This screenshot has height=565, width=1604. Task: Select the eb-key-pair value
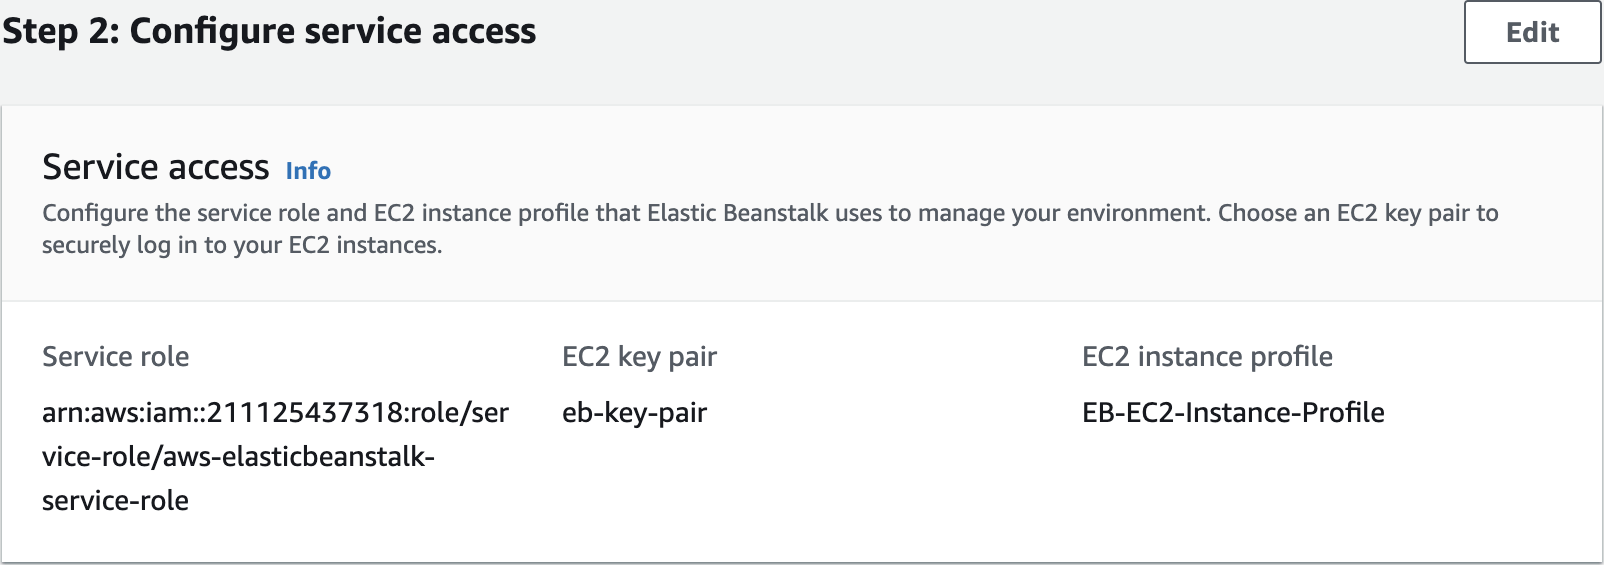634,413
